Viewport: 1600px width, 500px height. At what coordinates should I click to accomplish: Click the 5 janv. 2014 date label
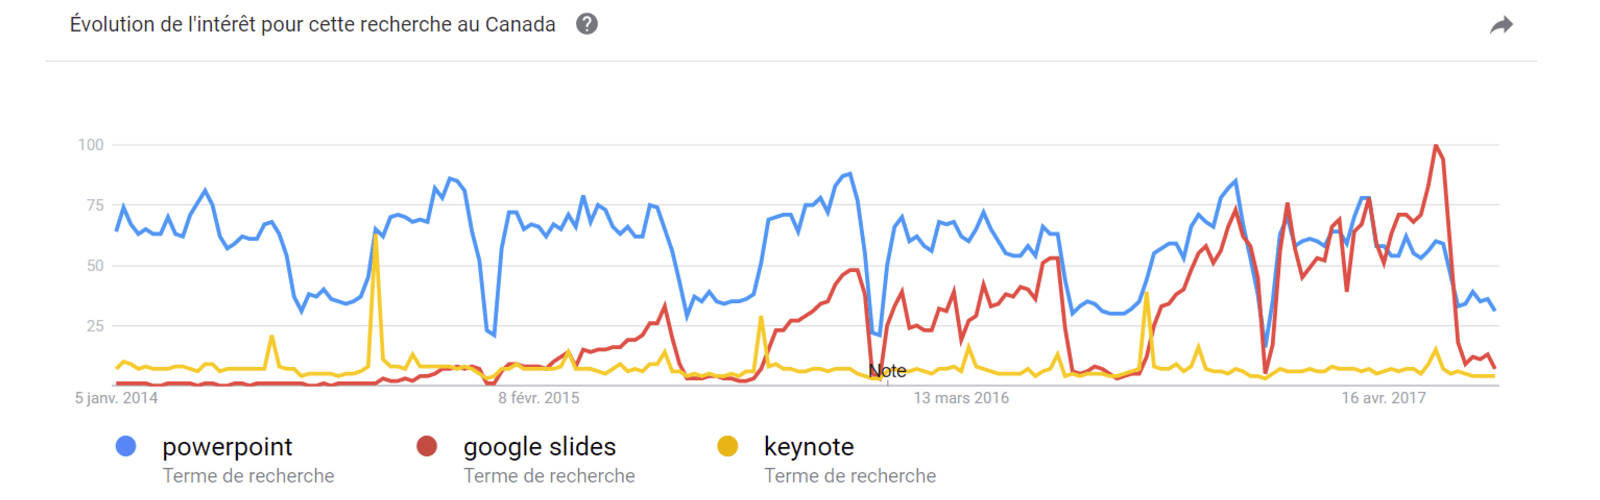(x=116, y=398)
